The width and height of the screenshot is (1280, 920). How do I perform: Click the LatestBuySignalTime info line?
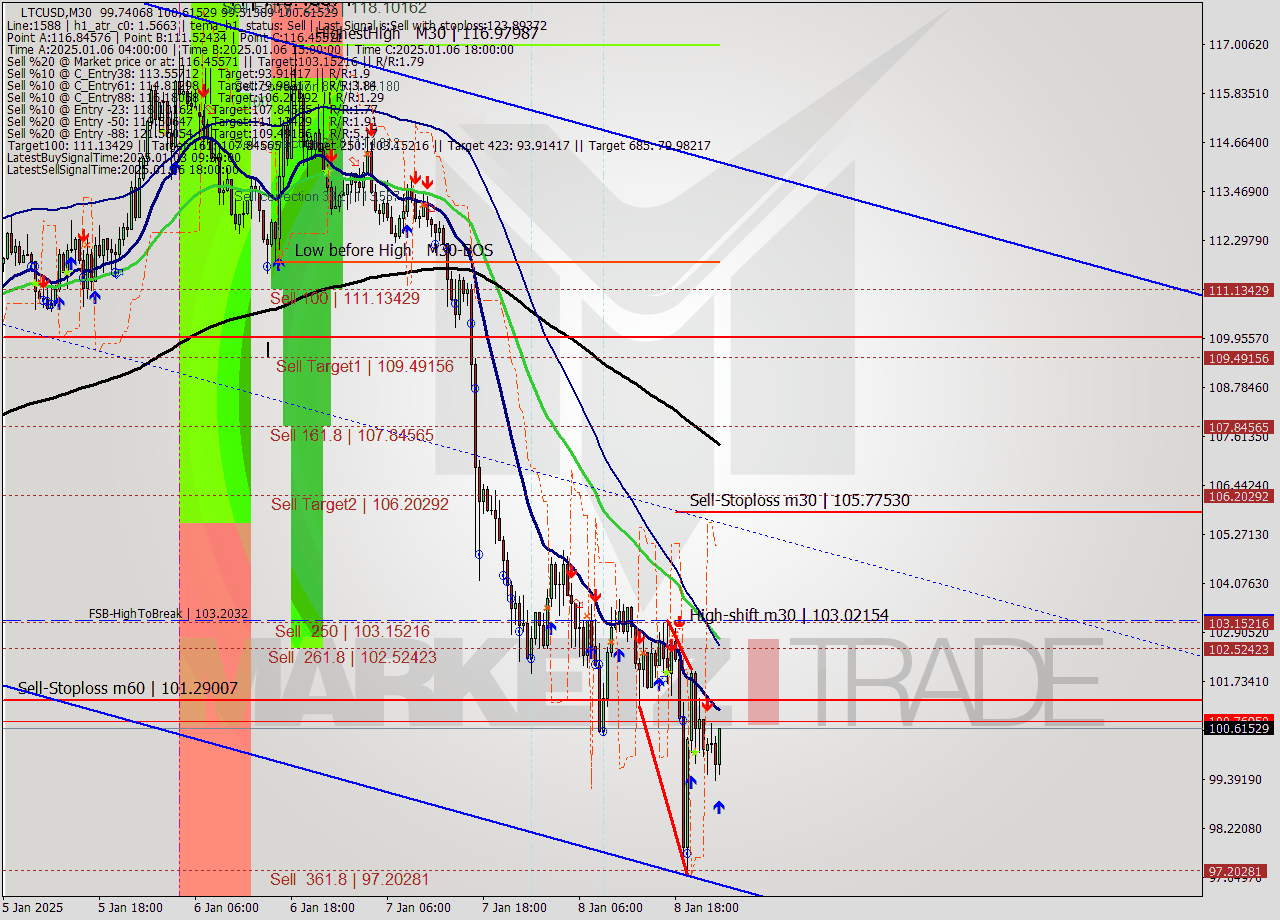[x=123, y=158]
